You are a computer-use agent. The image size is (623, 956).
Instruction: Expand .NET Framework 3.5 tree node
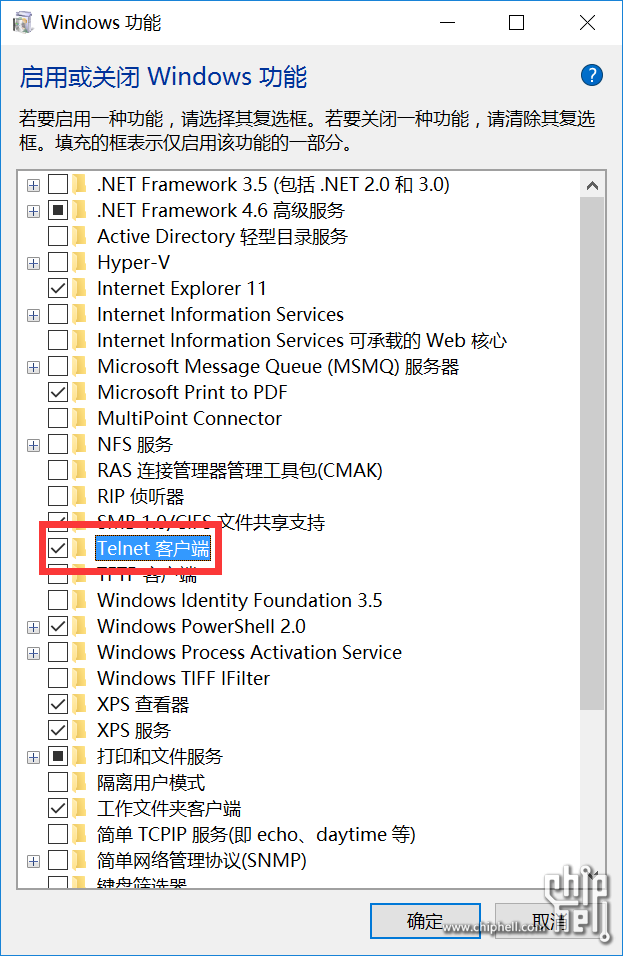point(34,185)
